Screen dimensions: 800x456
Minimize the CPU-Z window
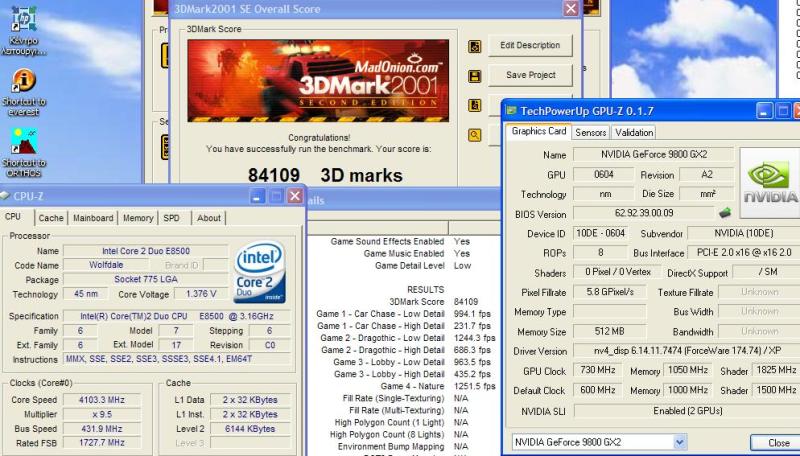pos(257,196)
